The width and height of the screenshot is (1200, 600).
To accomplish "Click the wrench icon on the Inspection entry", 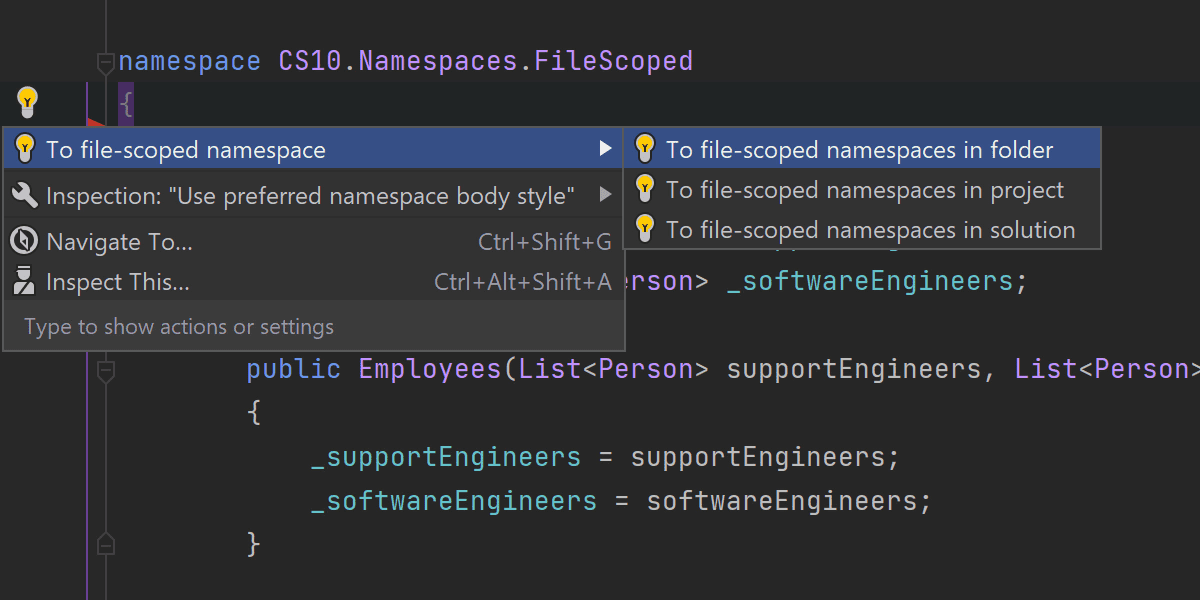I will [25, 195].
